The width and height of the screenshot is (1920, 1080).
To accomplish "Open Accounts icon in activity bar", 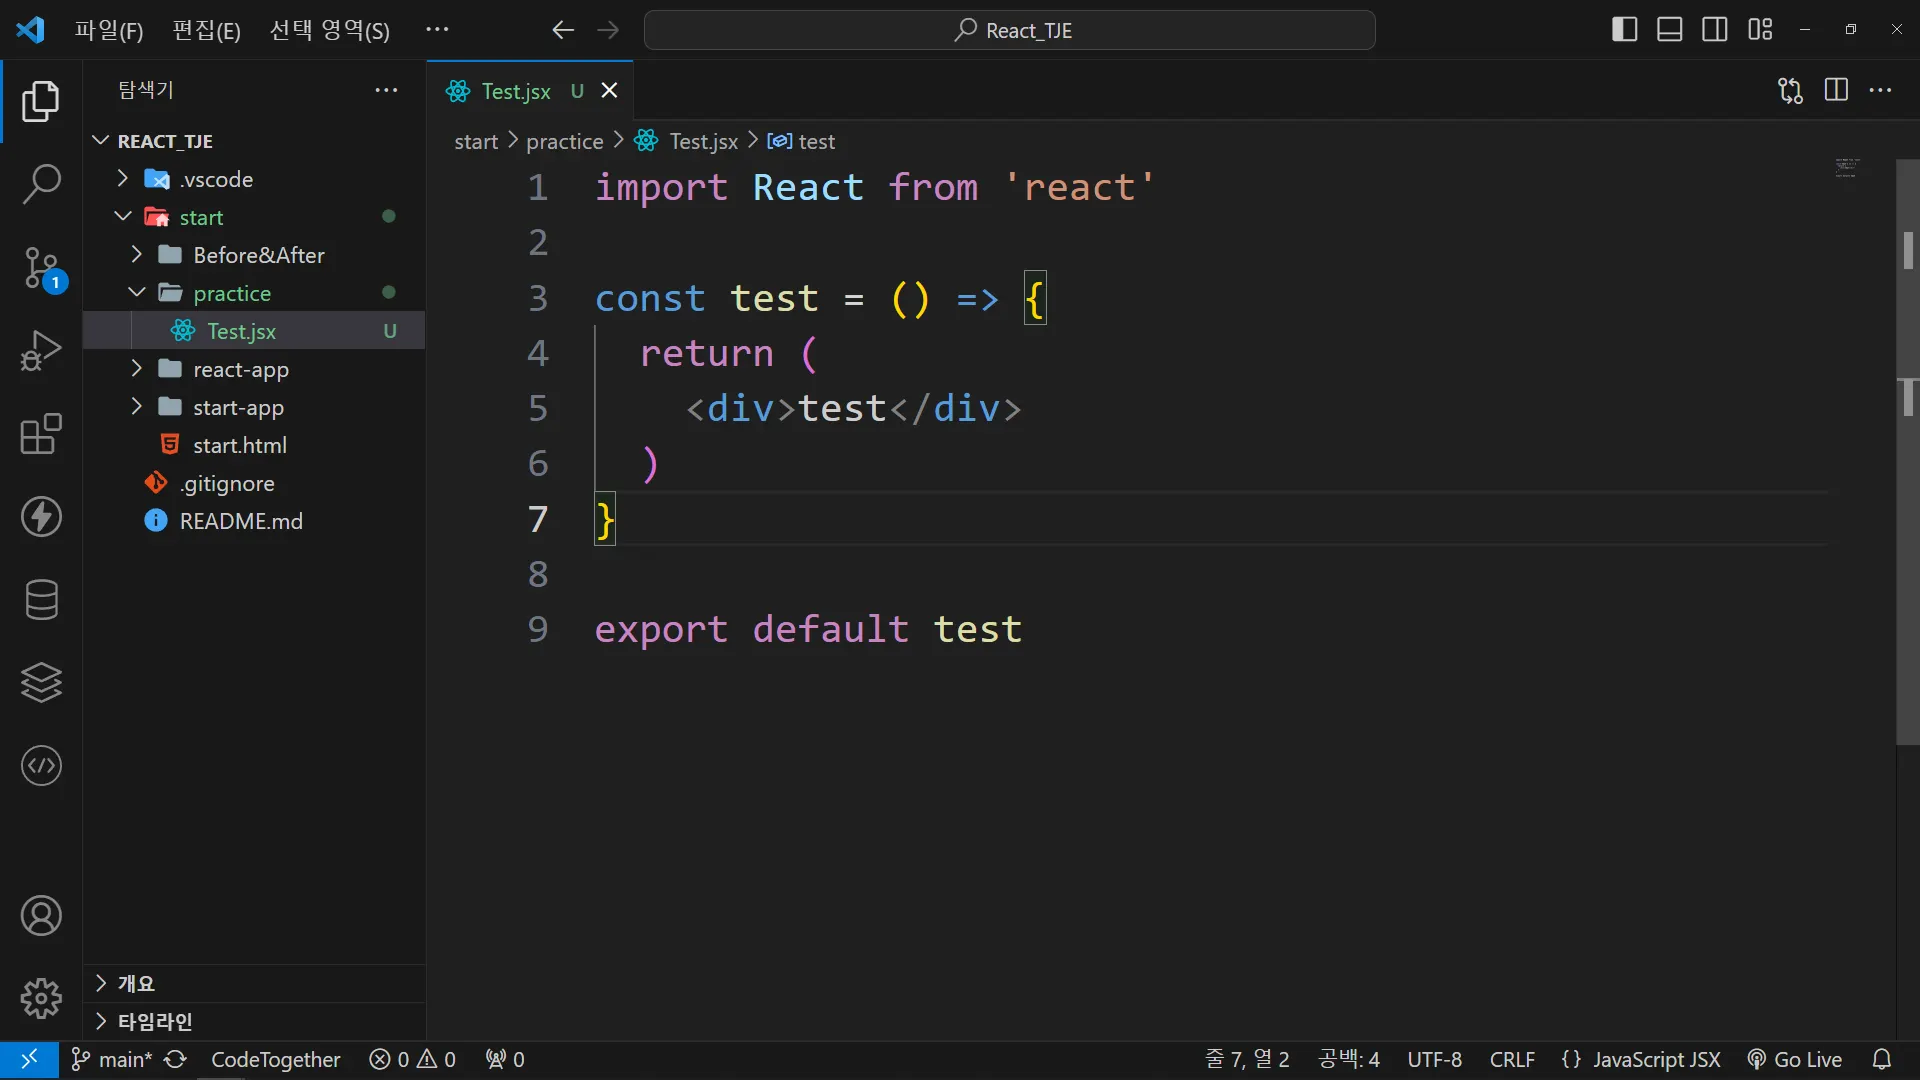I will pyautogui.click(x=41, y=916).
